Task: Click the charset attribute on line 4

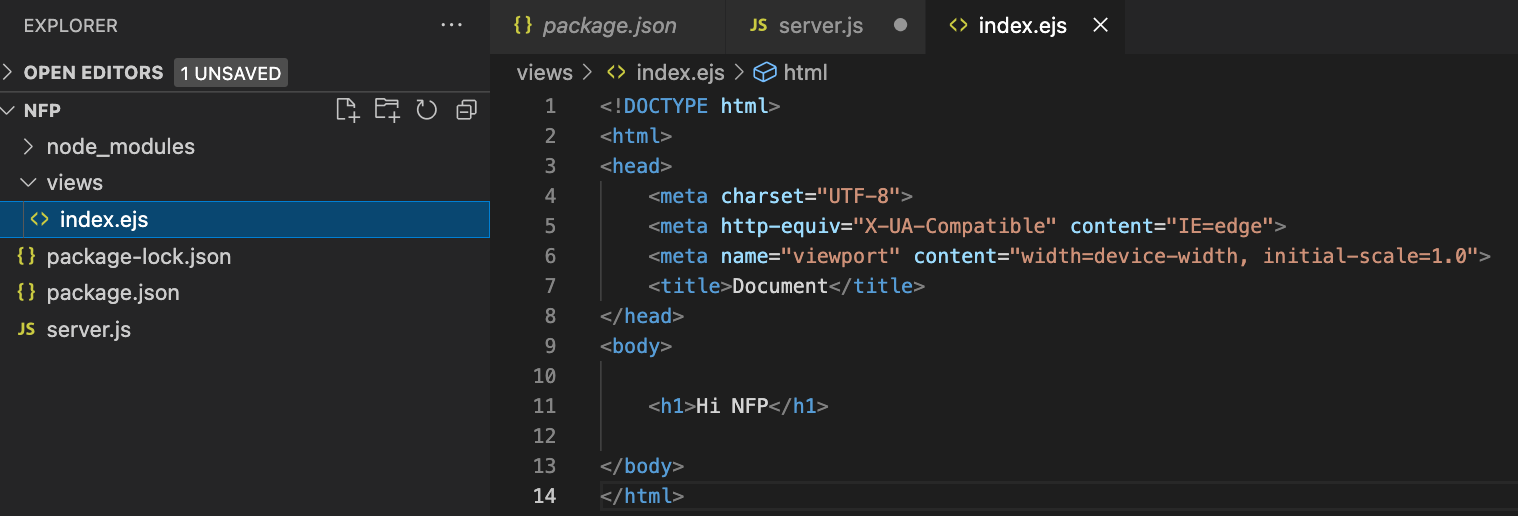Action: pyautogui.click(x=762, y=196)
